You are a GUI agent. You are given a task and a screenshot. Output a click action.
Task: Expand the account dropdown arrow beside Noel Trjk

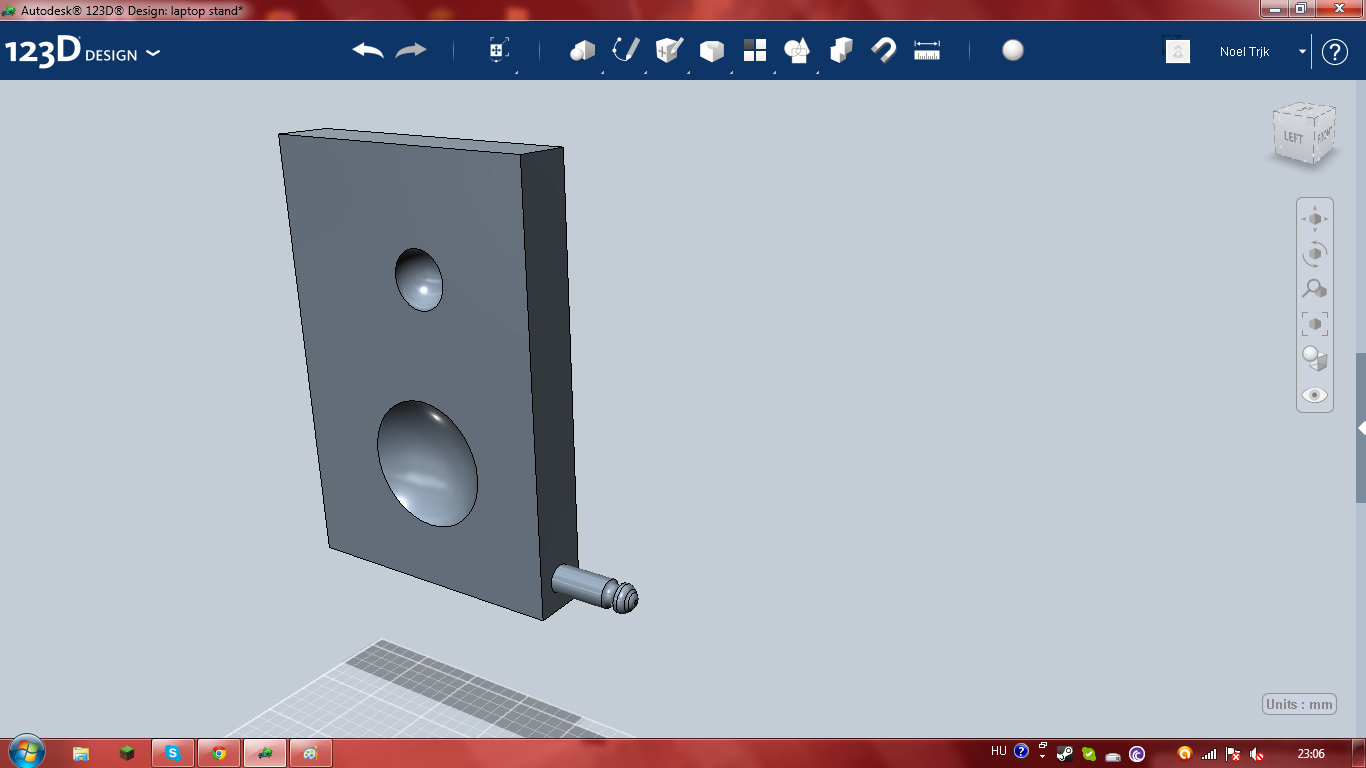[x=1303, y=51]
